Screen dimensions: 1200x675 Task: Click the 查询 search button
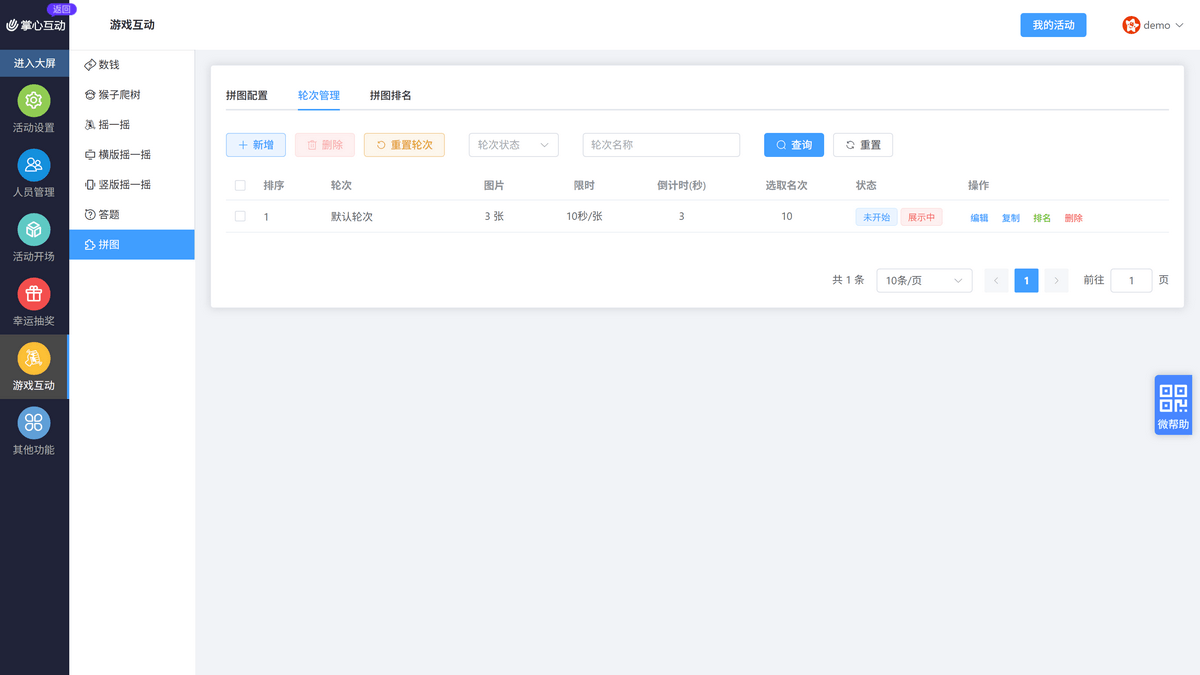click(794, 145)
